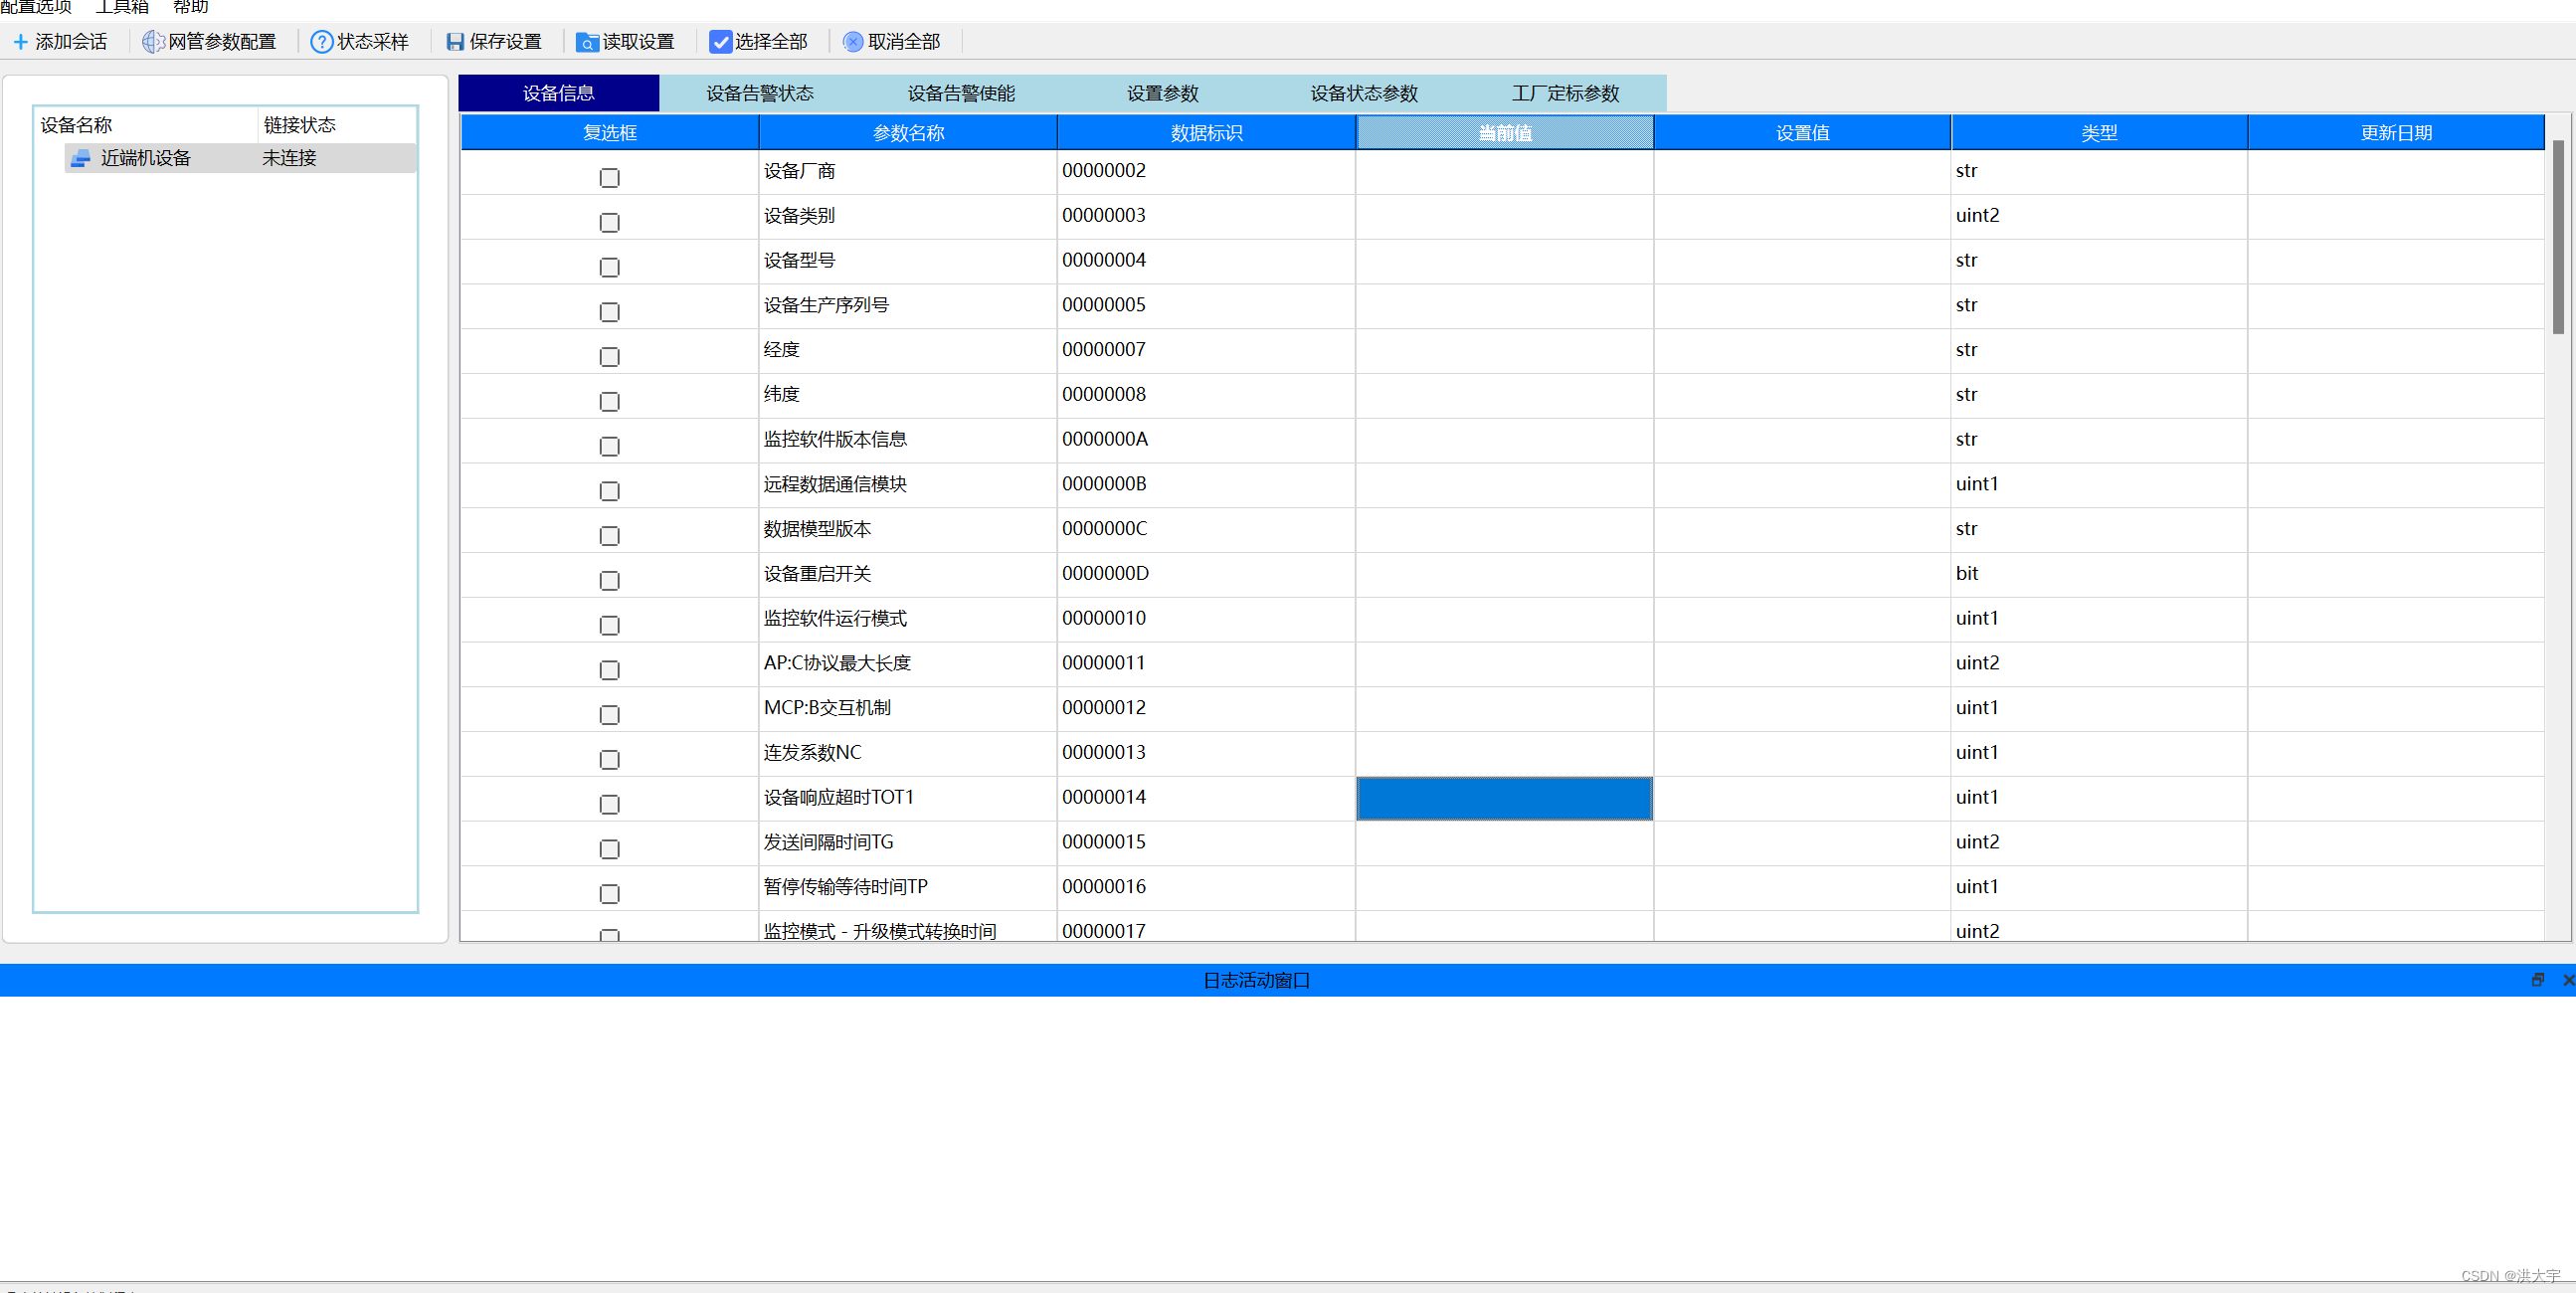Open the 工具箱 menu
This screenshot has width=2576, height=1293.
122,7
